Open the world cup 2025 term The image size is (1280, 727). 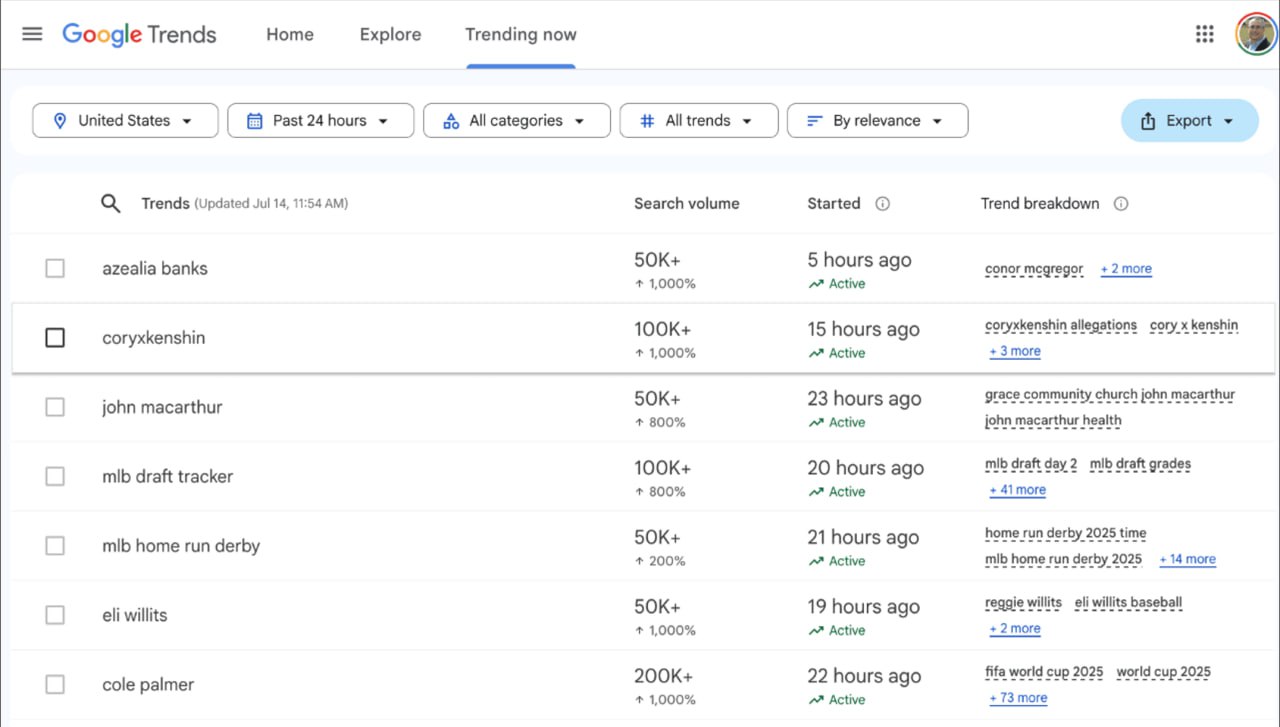[x=1163, y=672]
